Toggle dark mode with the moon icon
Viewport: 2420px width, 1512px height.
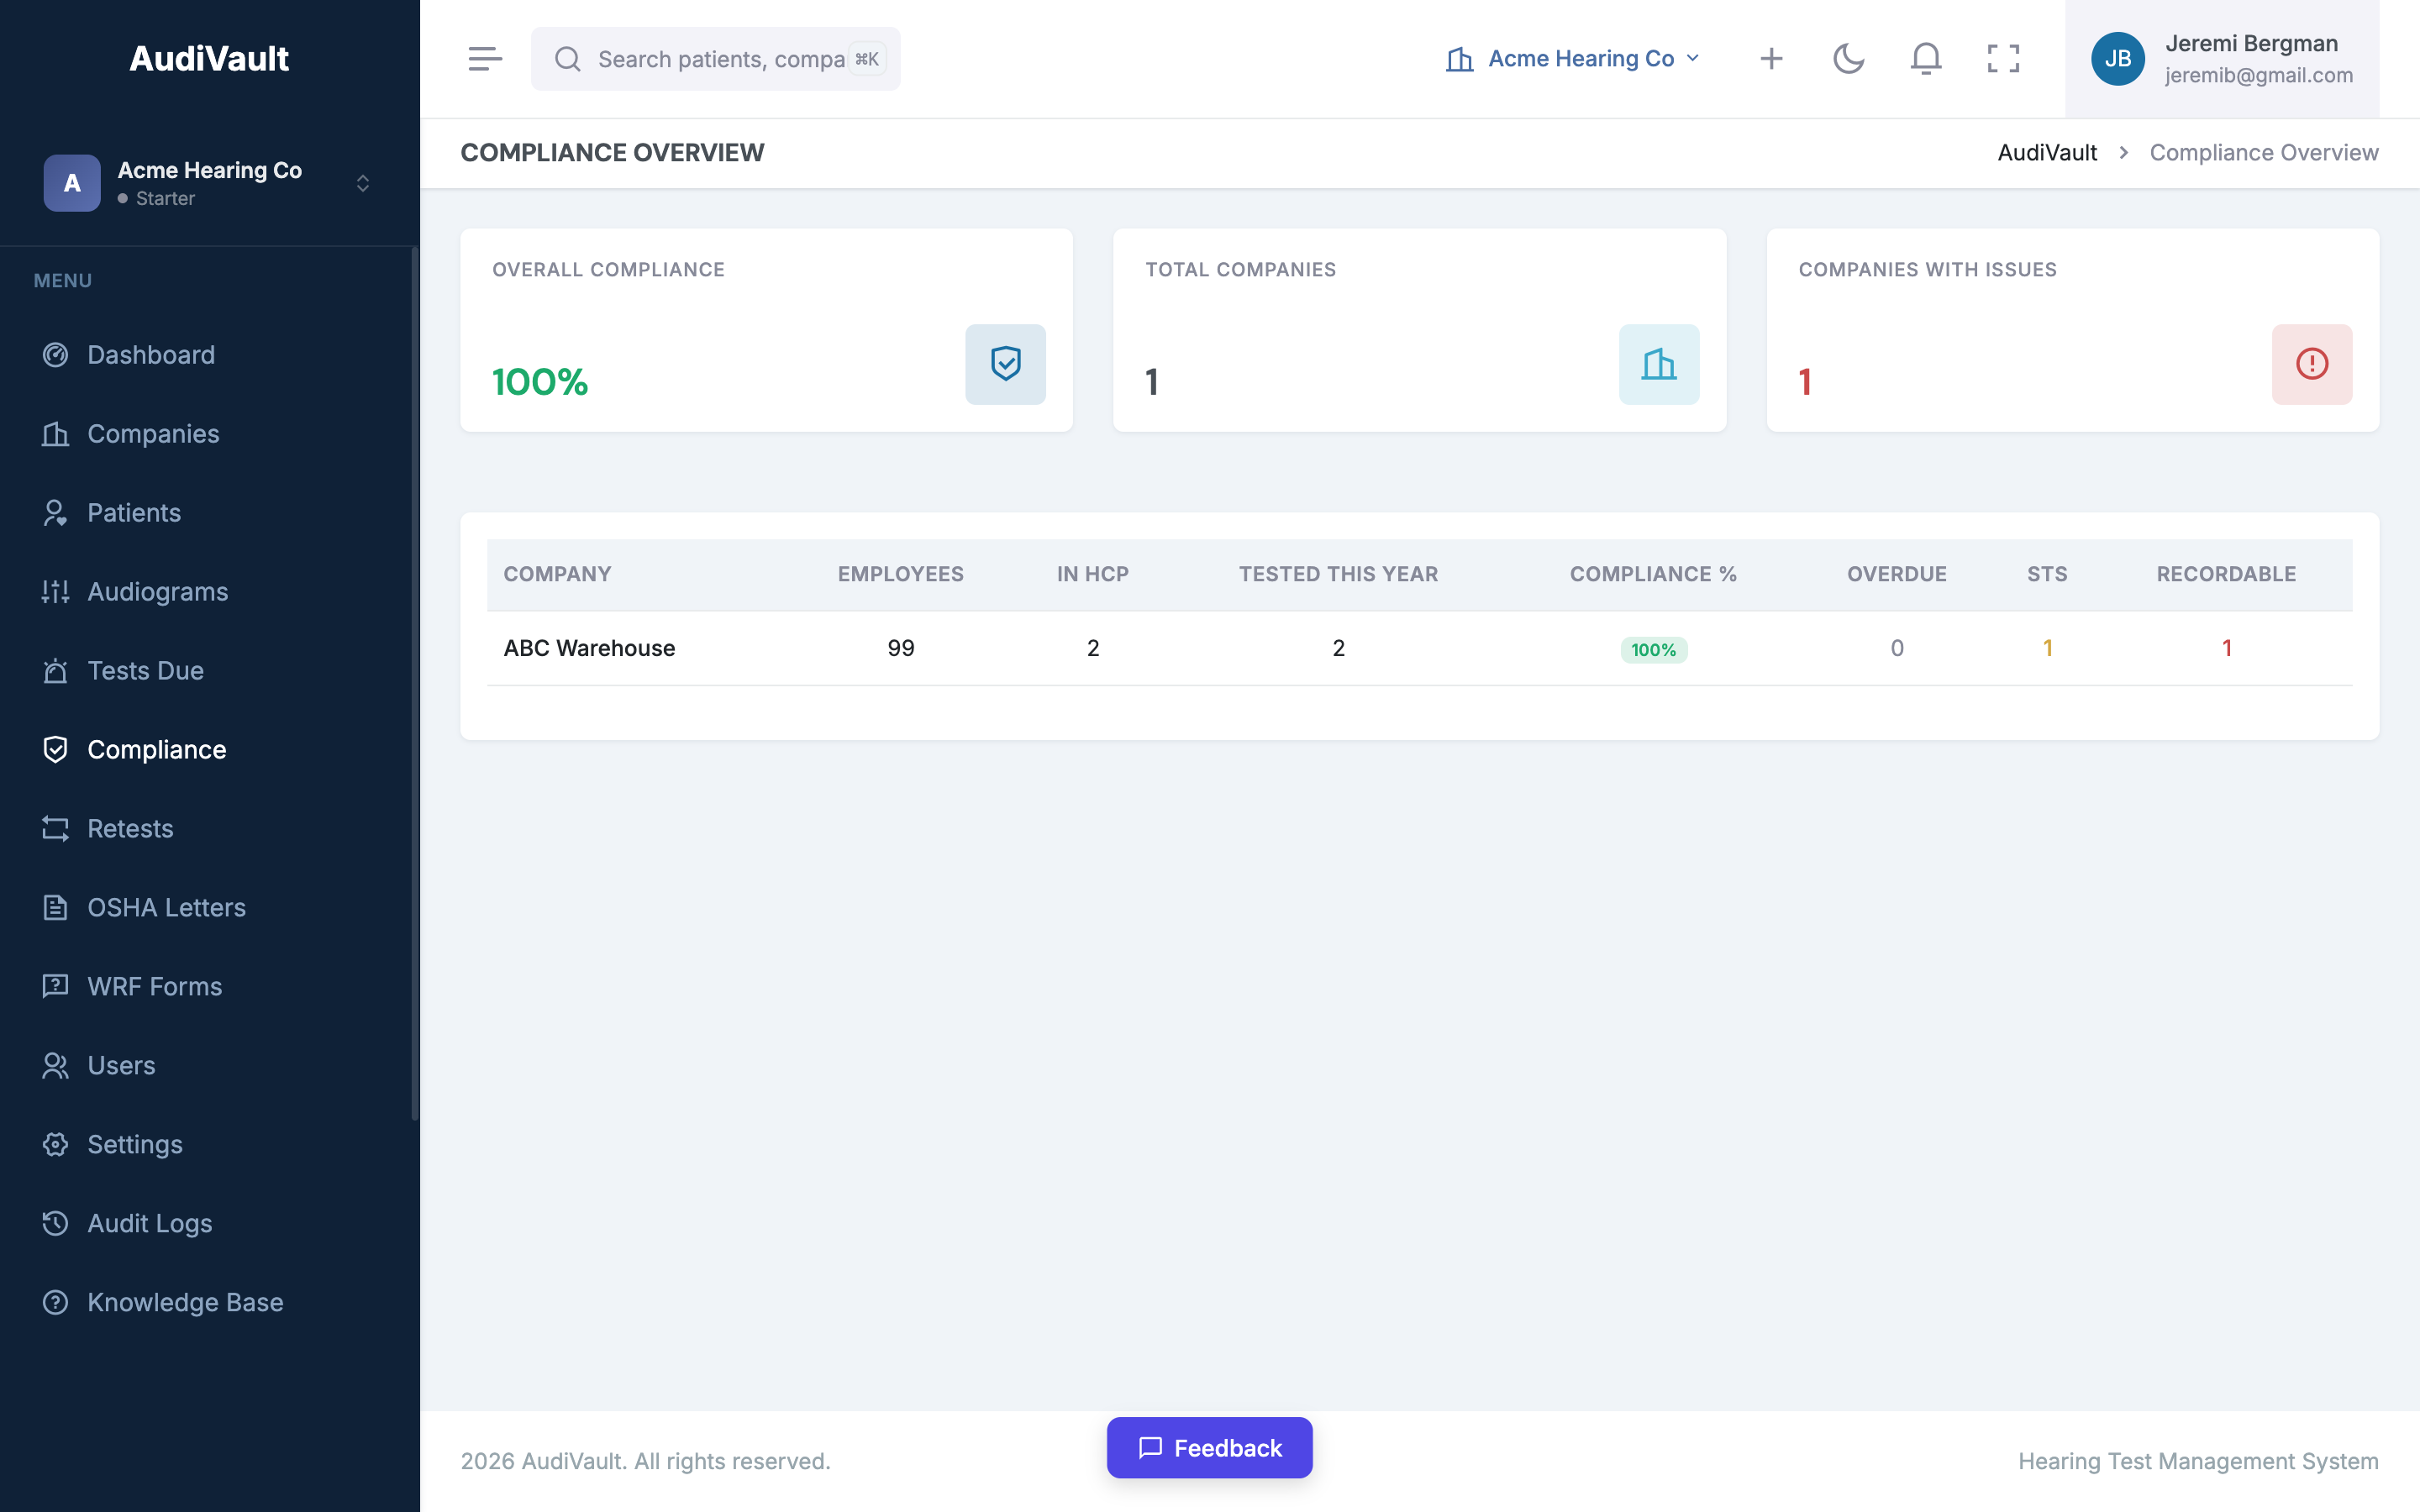pyautogui.click(x=1848, y=59)
